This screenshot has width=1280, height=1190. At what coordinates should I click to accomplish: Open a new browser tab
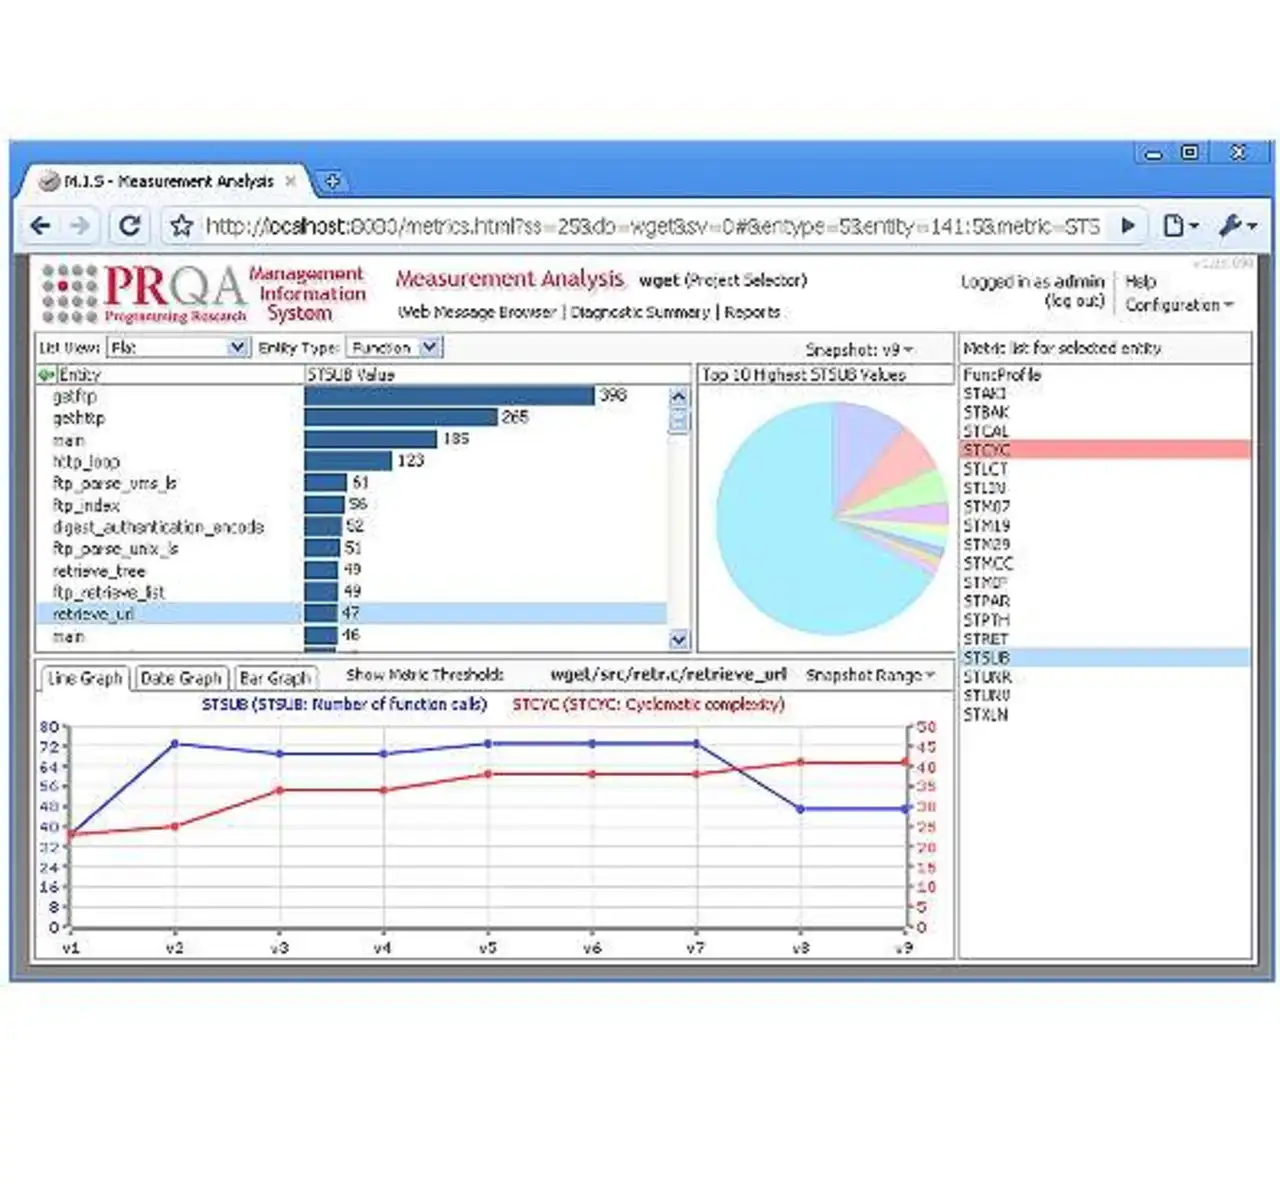coord(333,181)
